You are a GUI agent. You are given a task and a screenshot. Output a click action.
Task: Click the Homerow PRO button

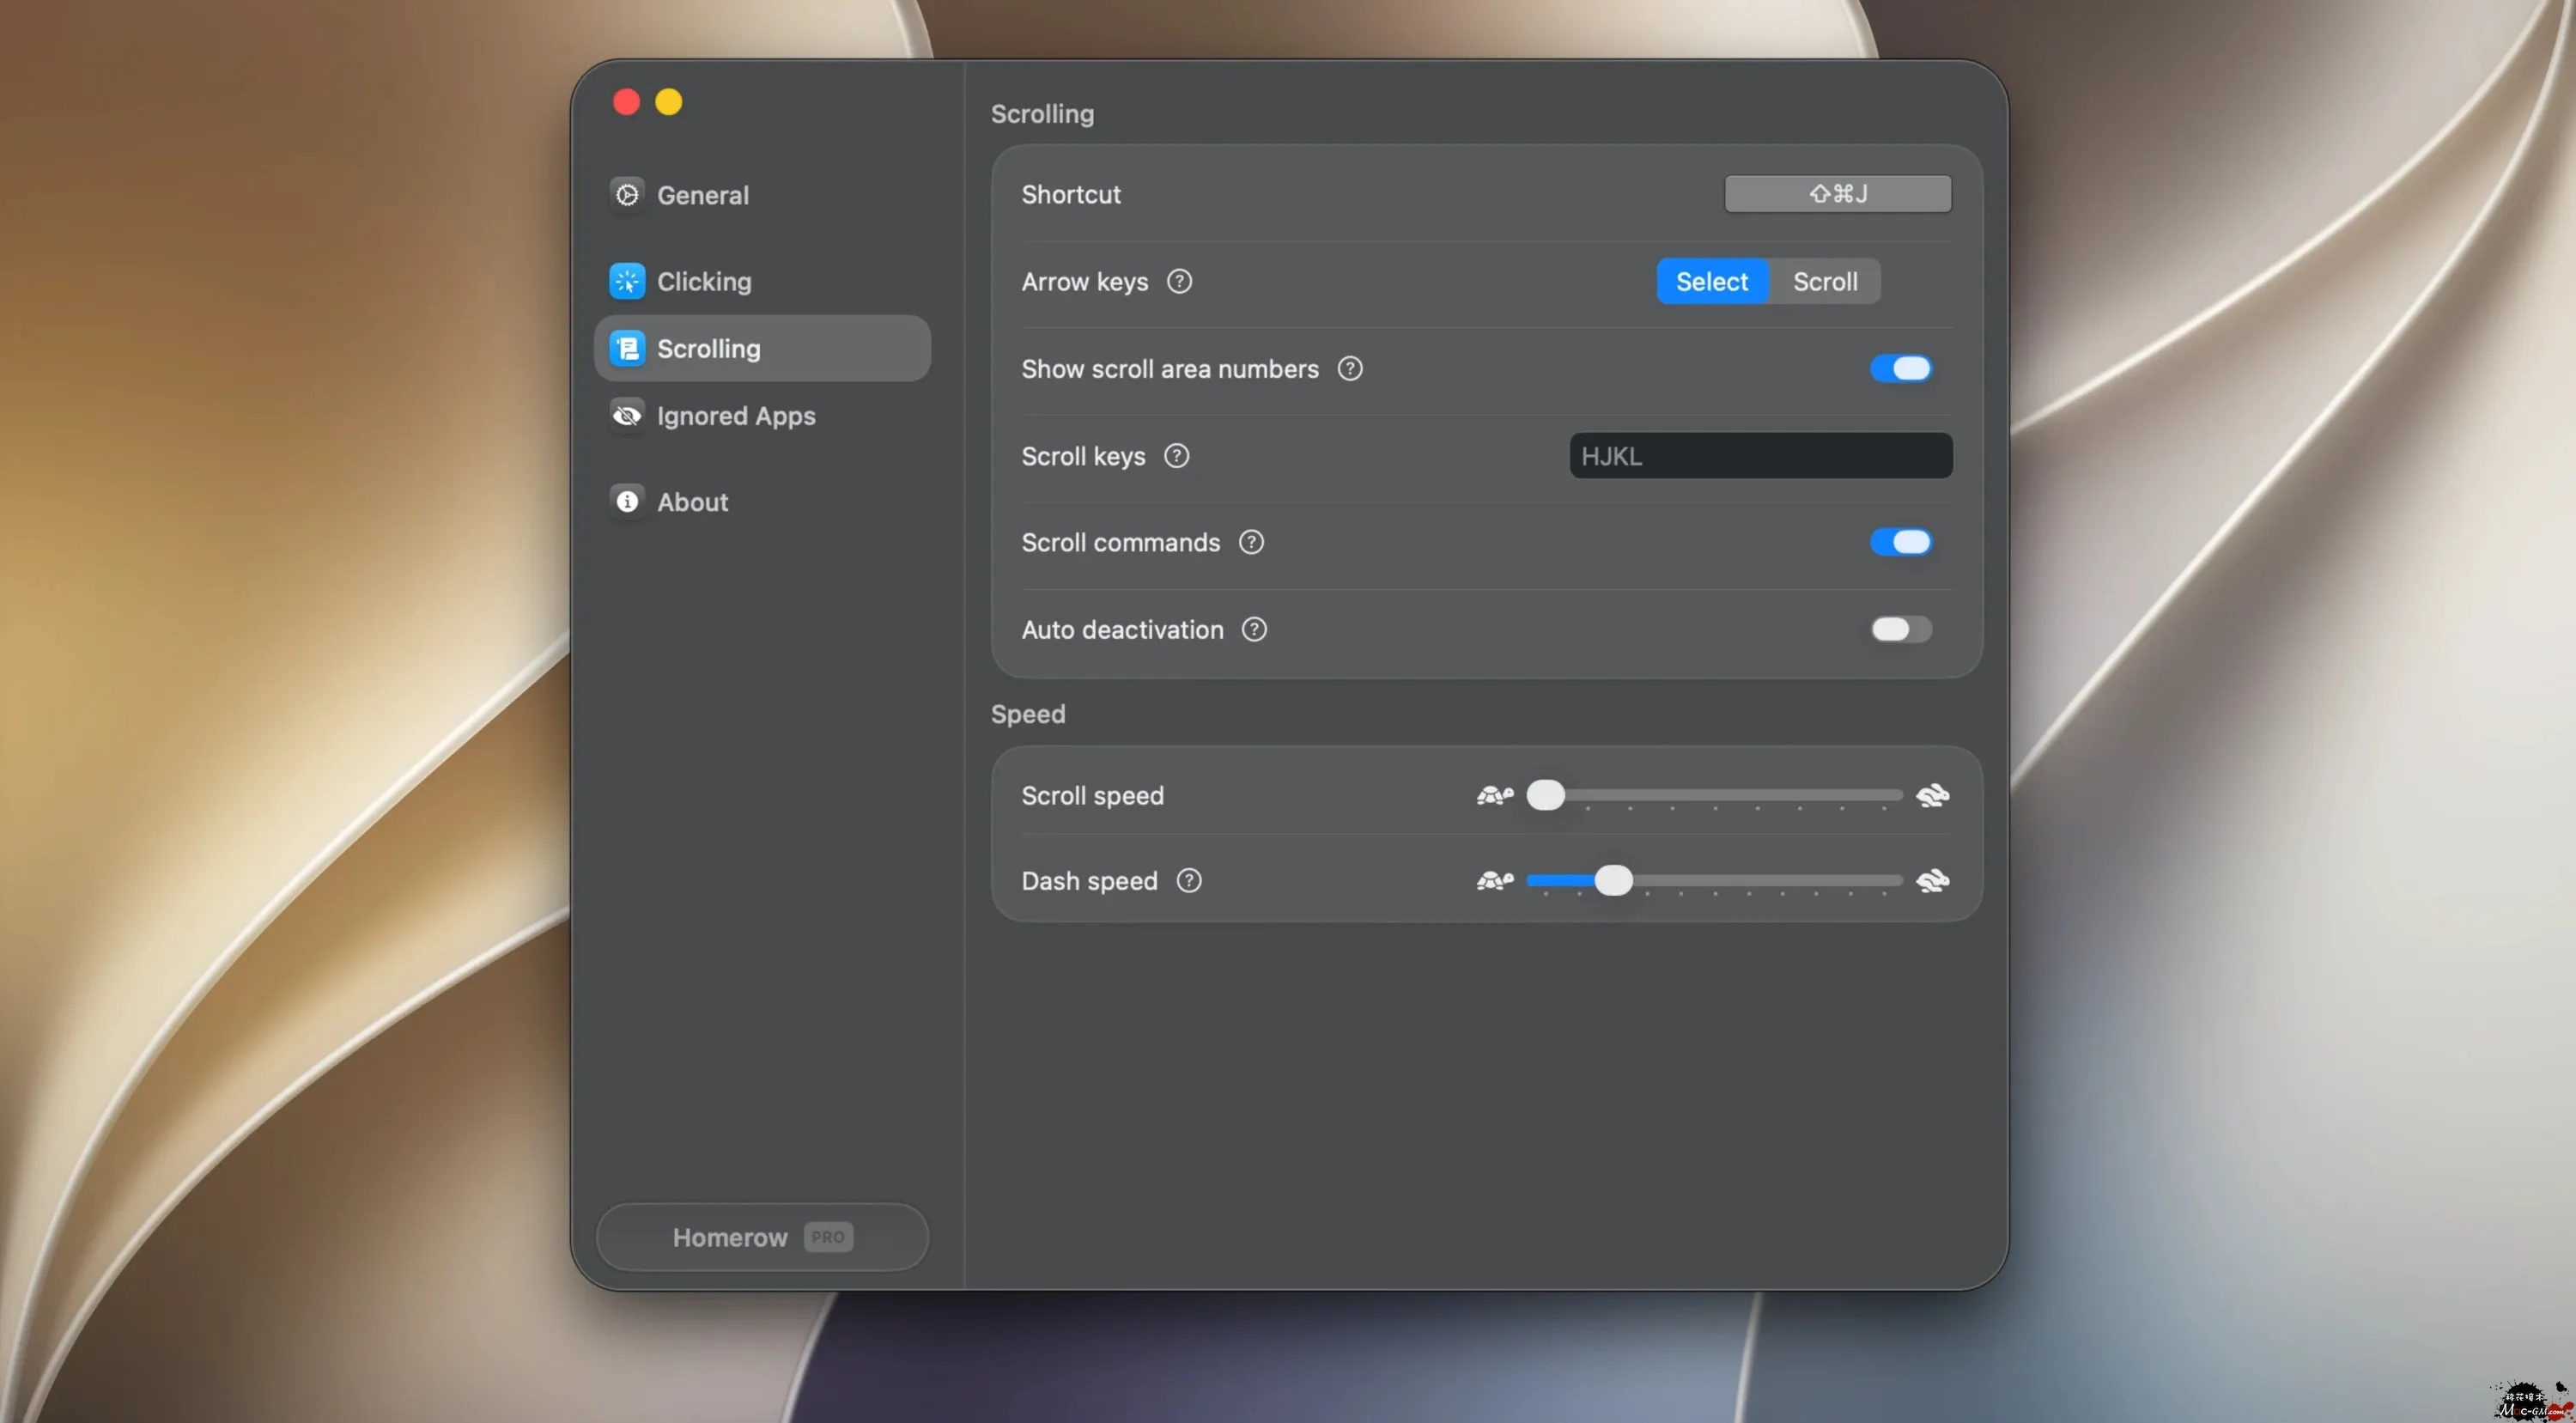762,1237
